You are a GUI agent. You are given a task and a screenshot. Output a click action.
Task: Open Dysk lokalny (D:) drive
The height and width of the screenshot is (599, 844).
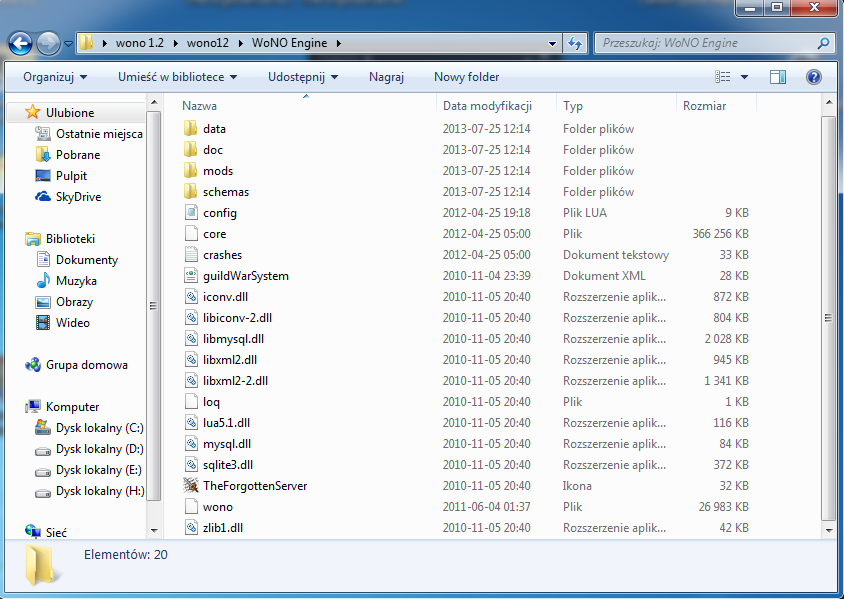click(x=100, y=449)
